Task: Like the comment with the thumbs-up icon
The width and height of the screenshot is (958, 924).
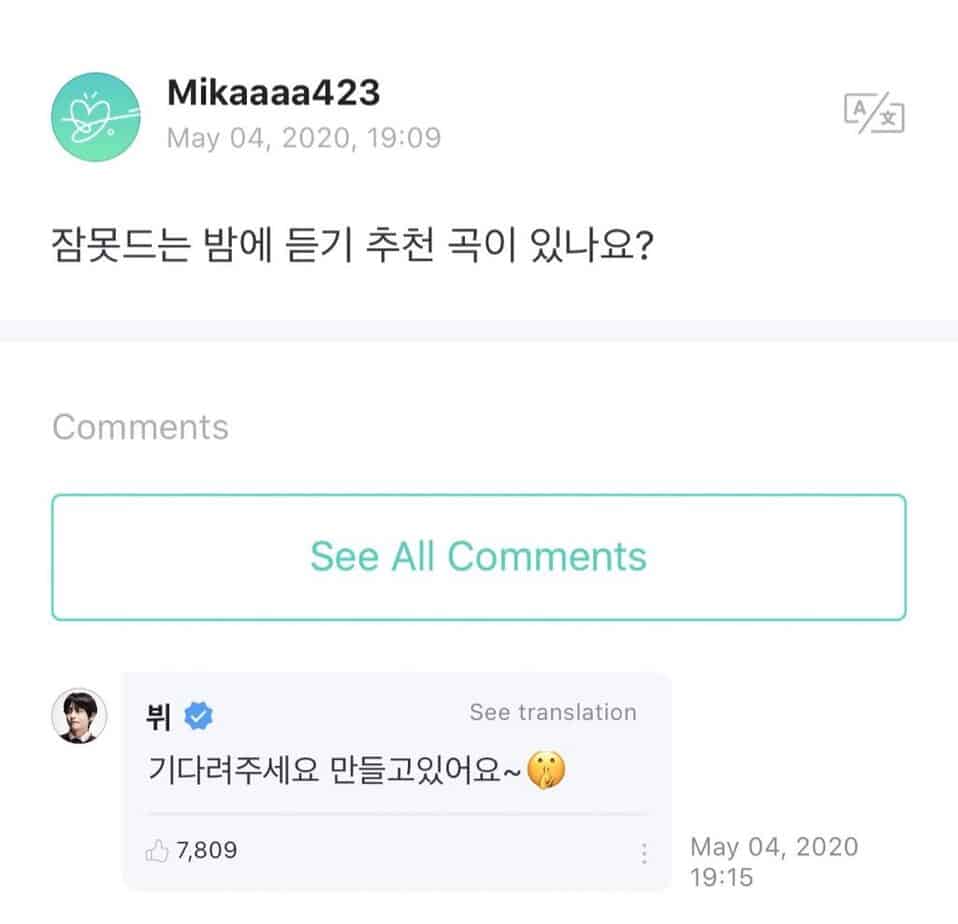Action: (x=157, y=852)
